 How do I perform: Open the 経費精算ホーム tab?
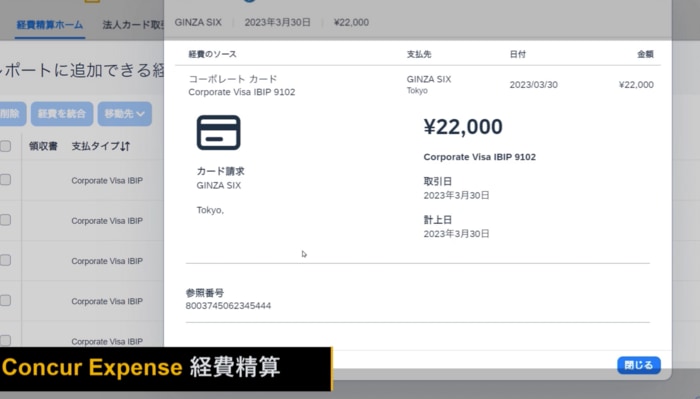coord(50,25)
